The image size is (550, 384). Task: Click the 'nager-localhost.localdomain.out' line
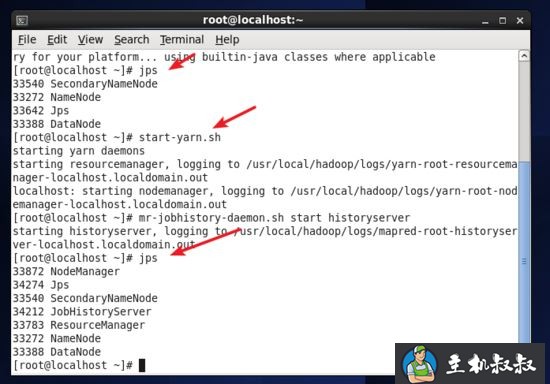[x=110, y=177]
